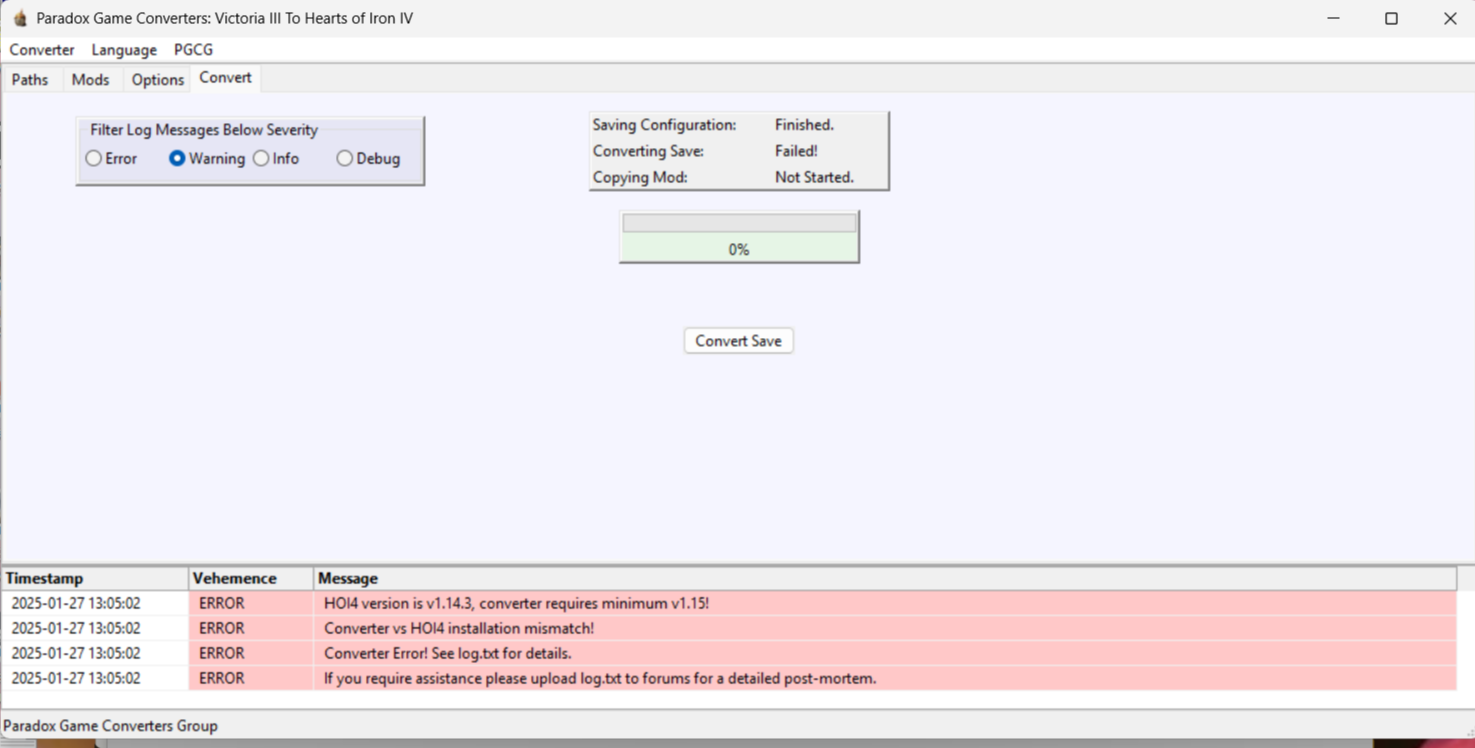Switch to the Mods tab
The height and width of the screenshot is (748, 1475).
[x=90, y=80]
